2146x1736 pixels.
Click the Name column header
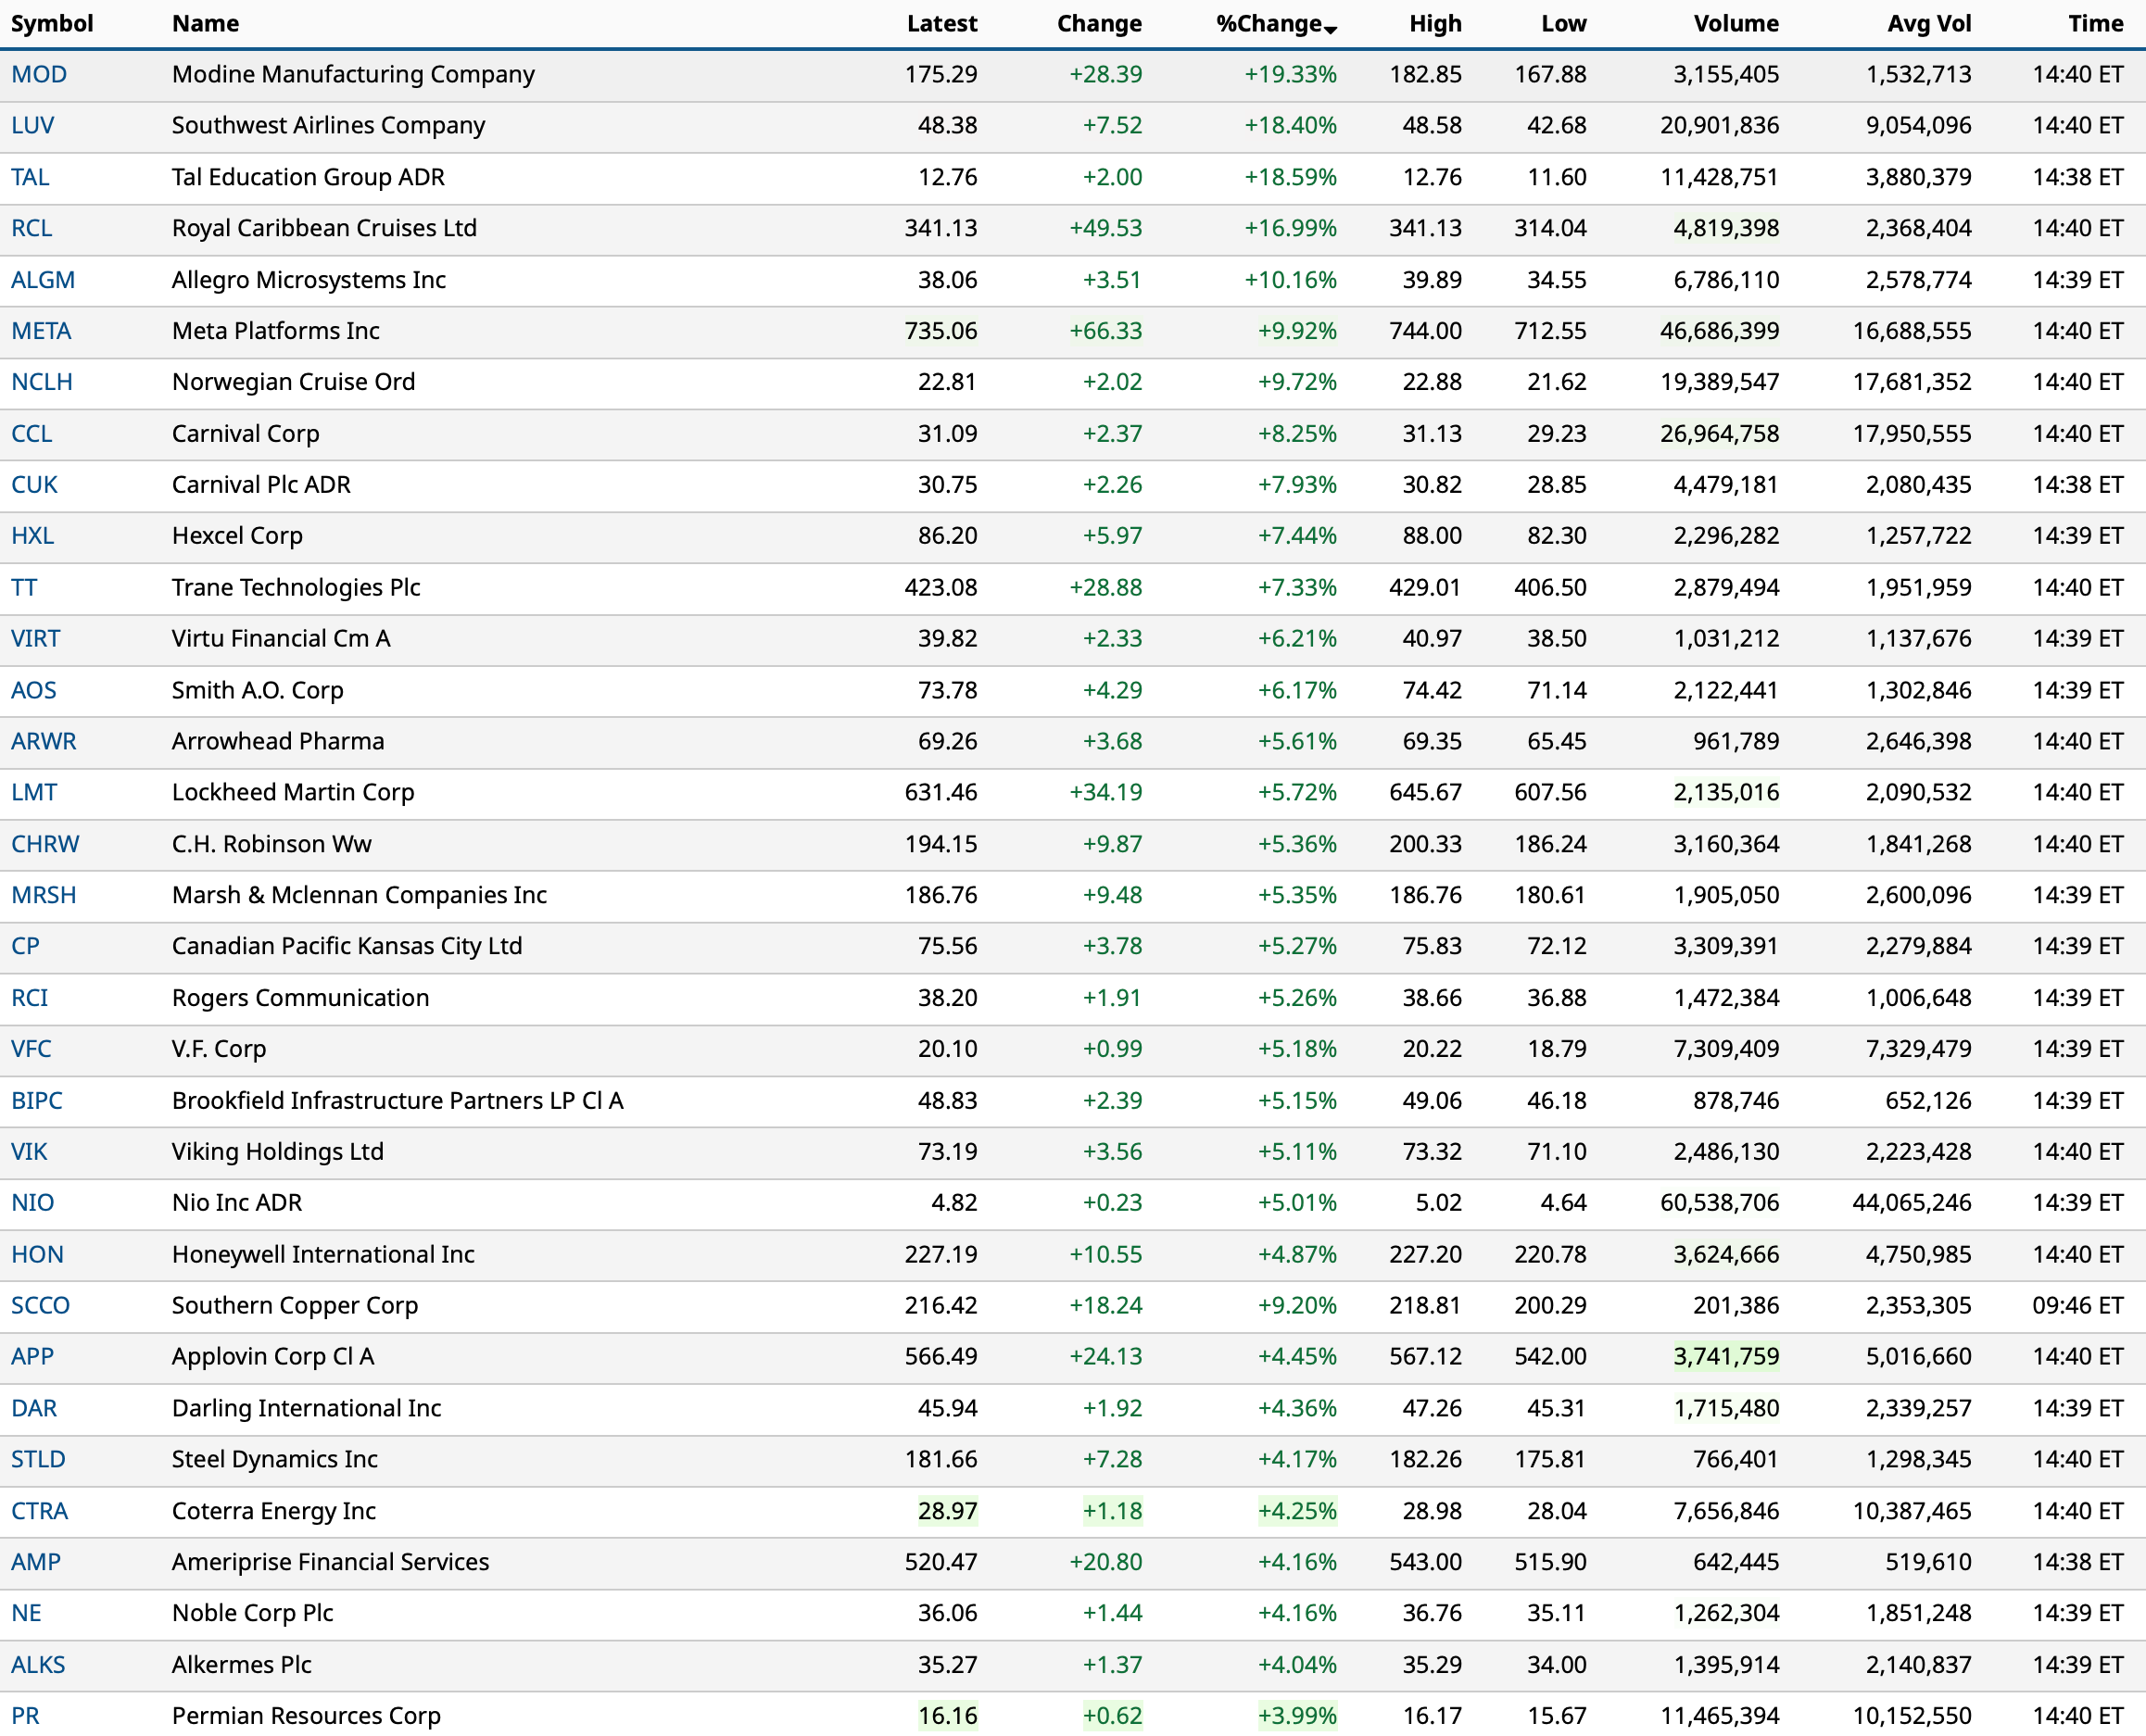[x=205, y=23]
